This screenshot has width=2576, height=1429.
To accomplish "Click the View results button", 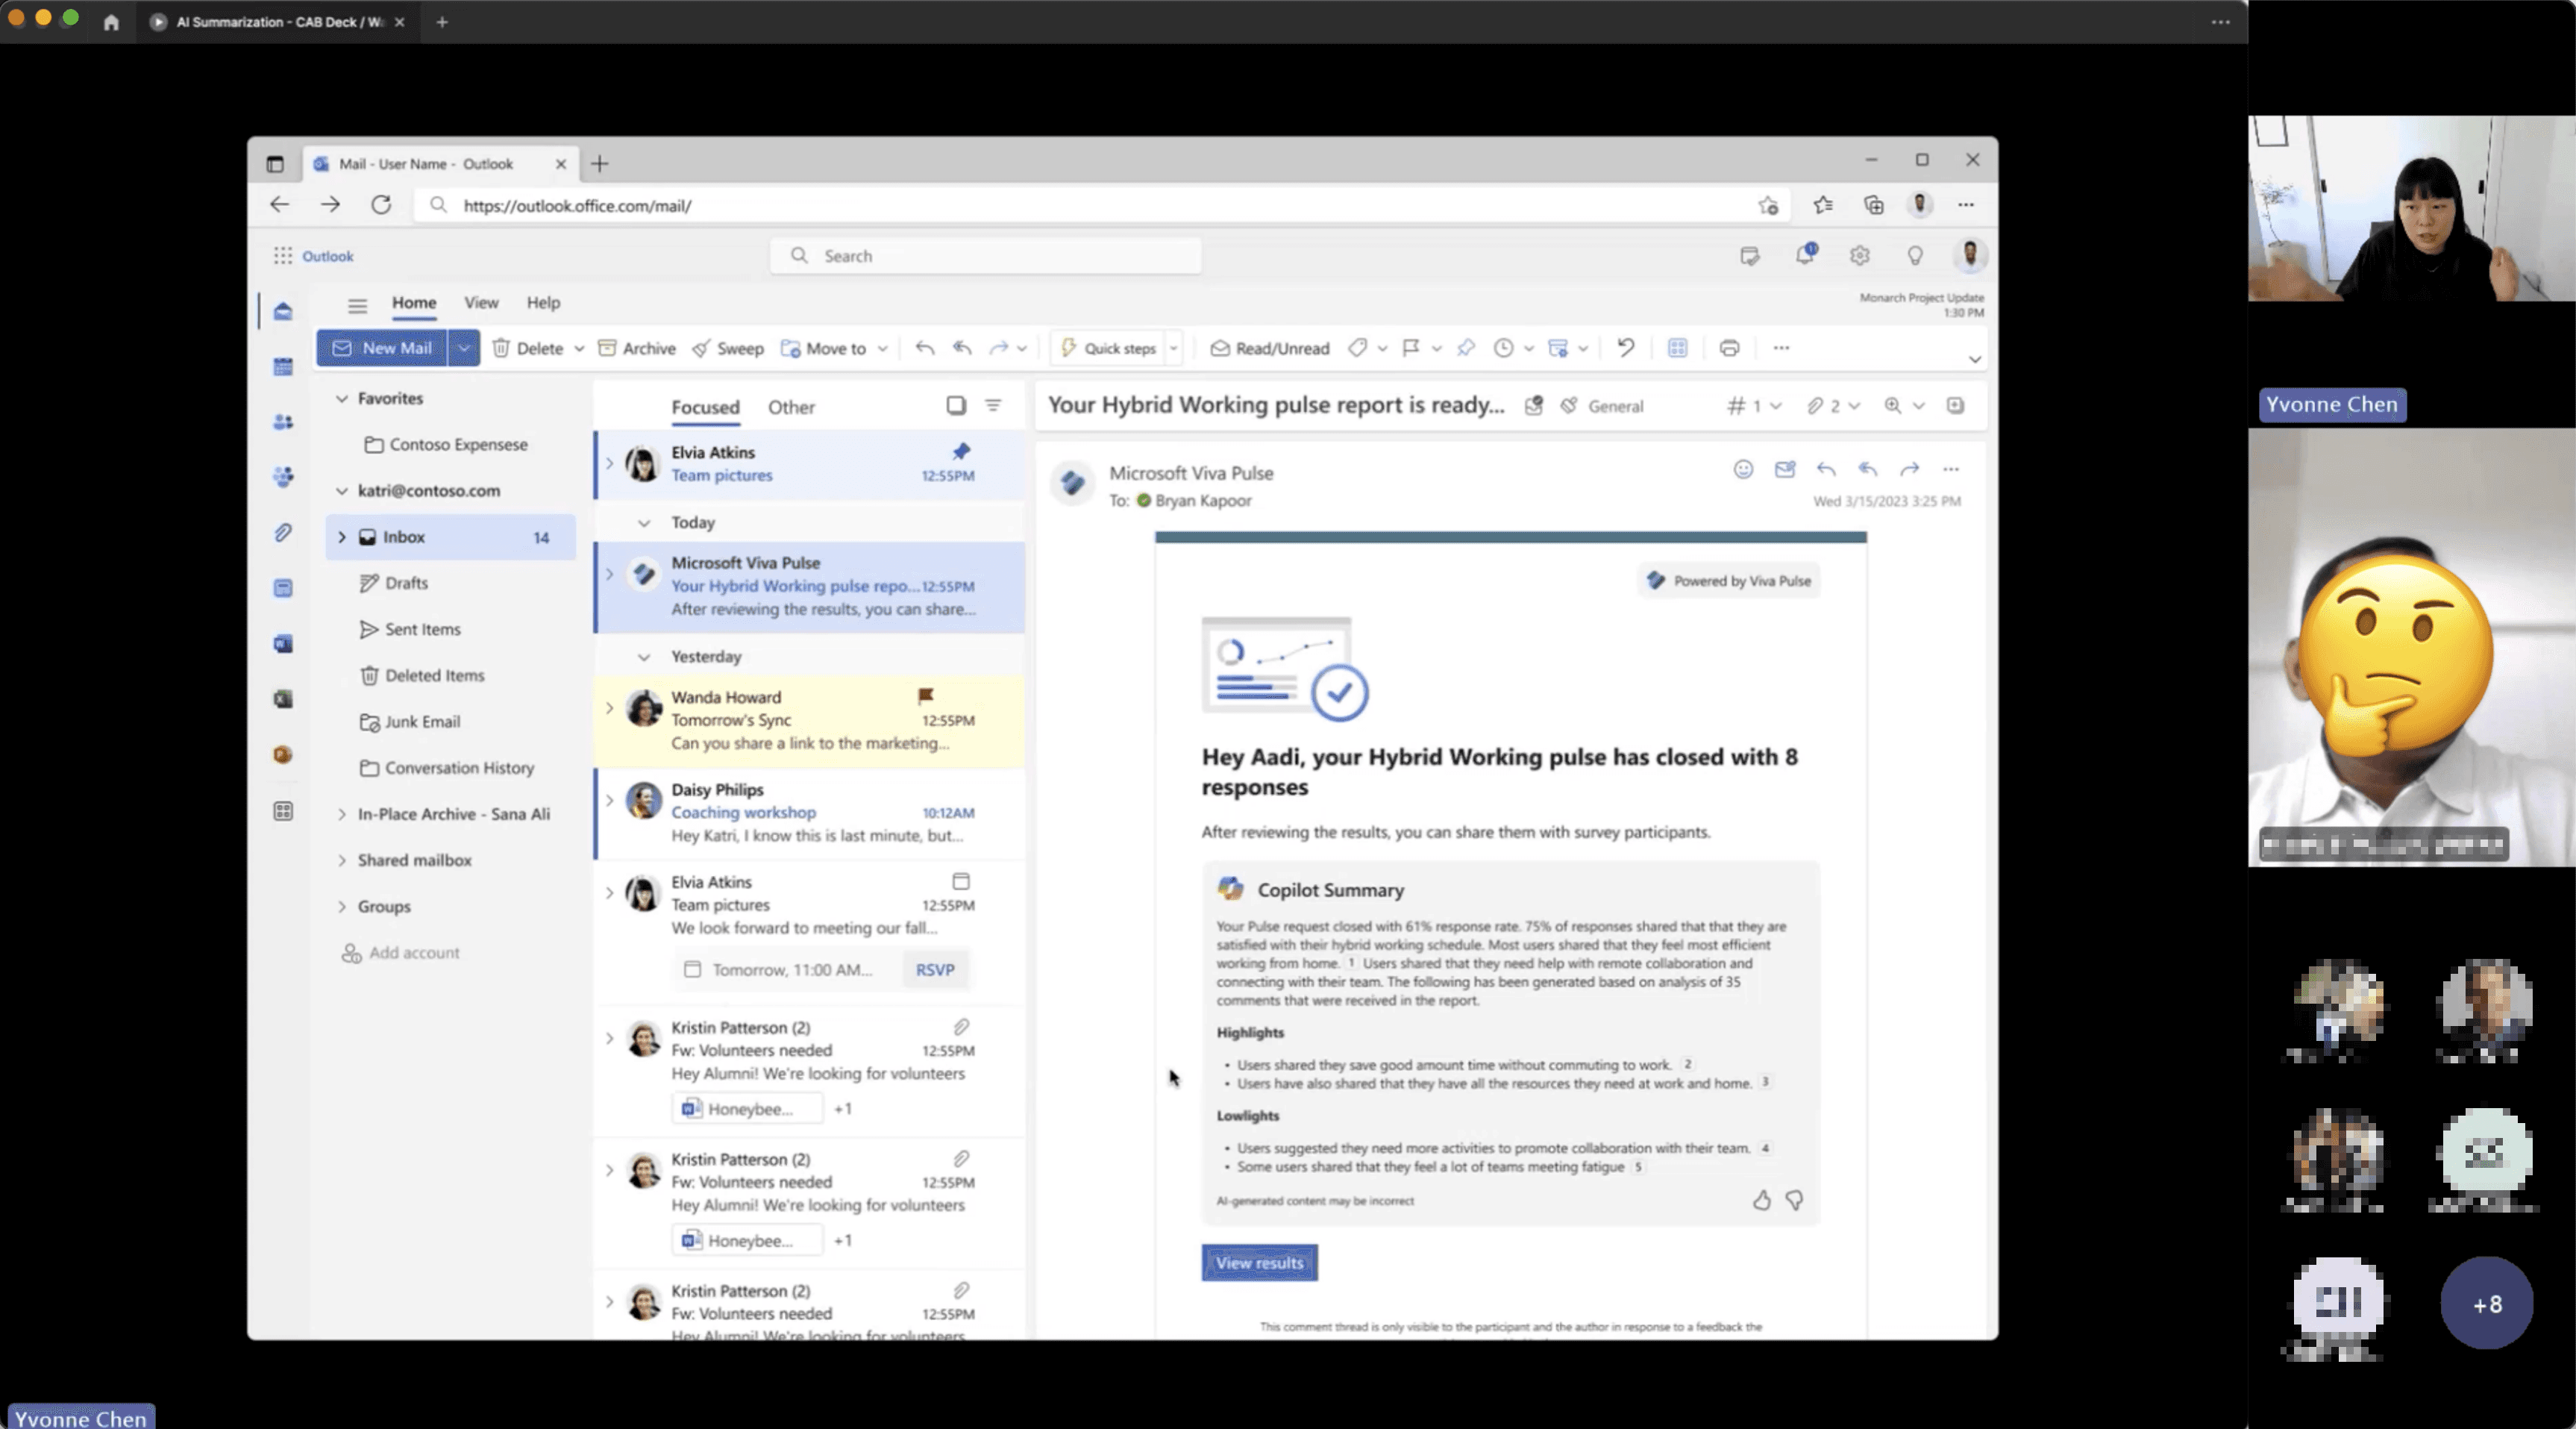I will point(1259,1263).
